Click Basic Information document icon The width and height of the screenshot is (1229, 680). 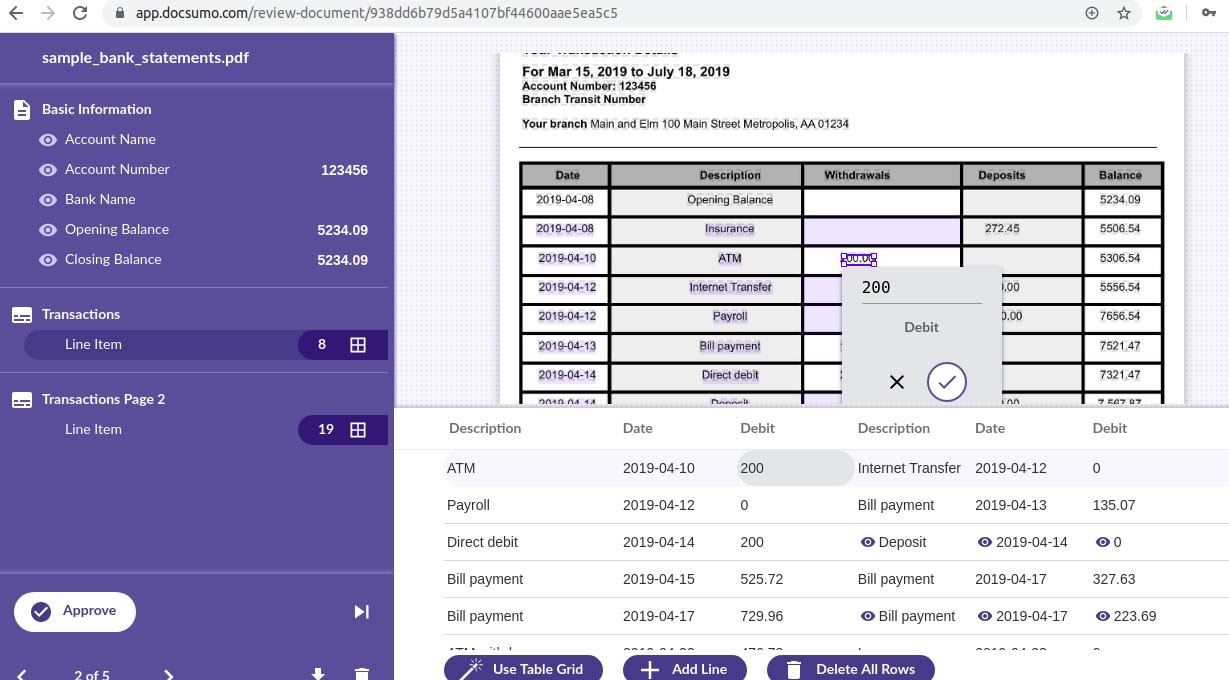click(22, 110)
